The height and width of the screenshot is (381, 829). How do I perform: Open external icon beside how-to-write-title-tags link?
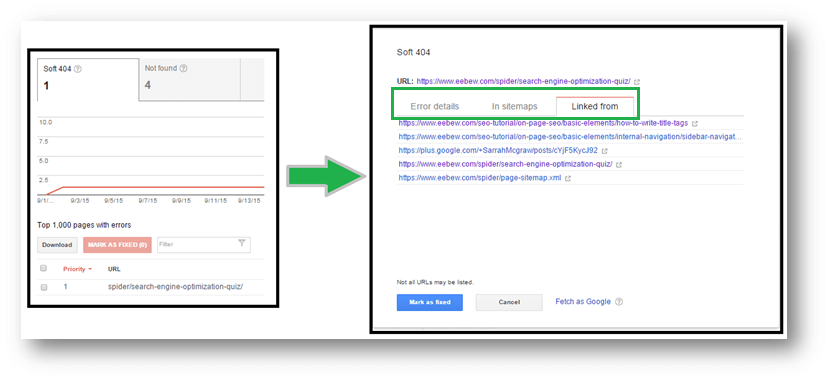click(695, 124)
